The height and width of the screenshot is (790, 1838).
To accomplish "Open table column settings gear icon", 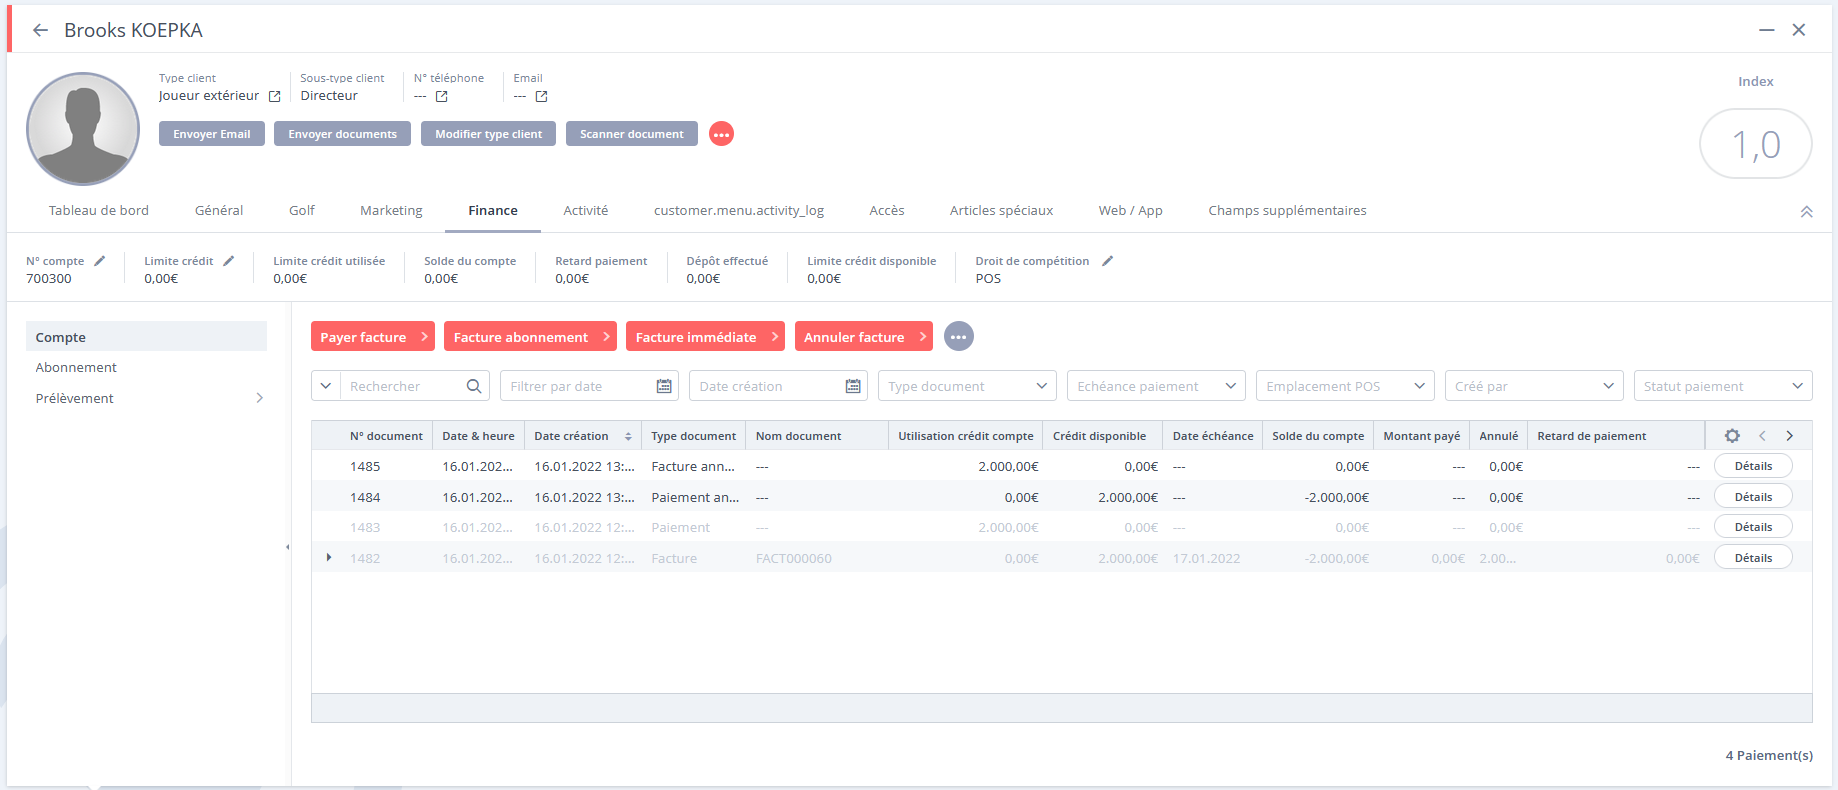I will click(x=1732, y=436).
